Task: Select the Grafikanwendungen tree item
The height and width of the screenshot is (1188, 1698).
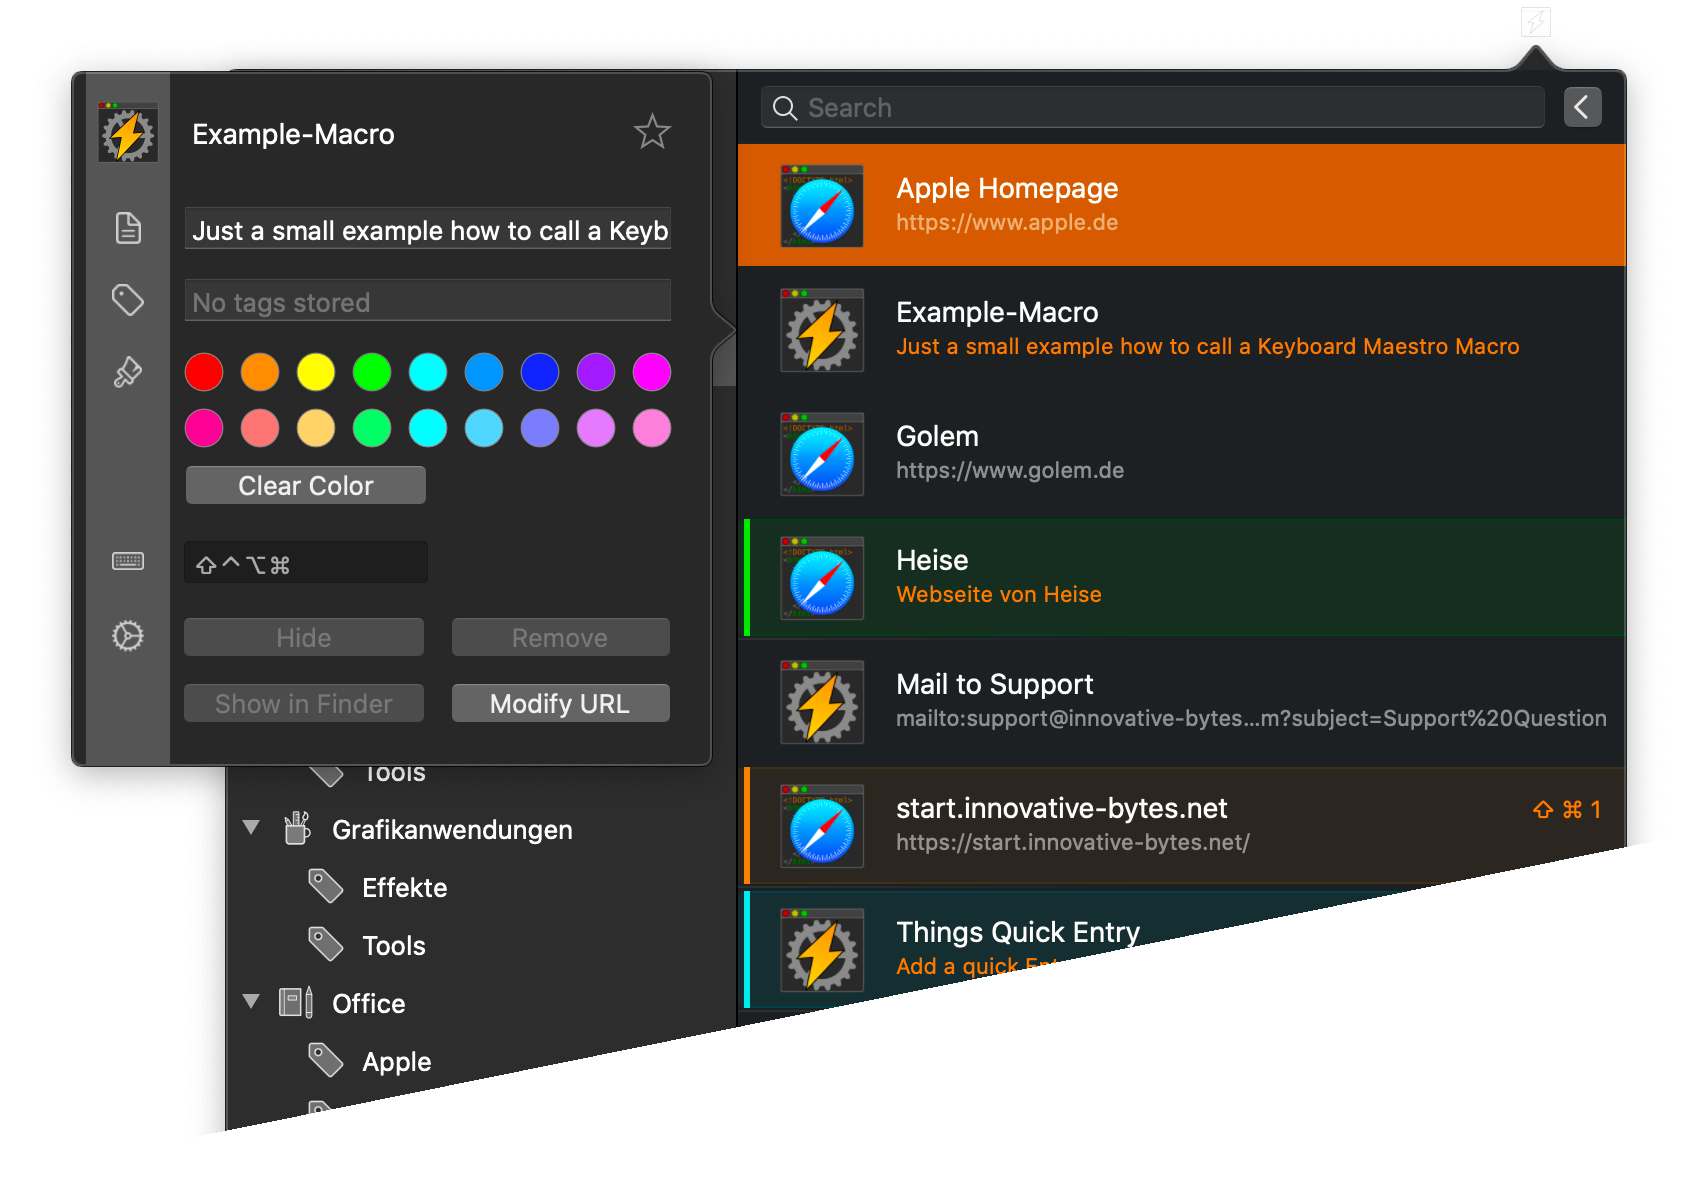Action: point(452,830)
